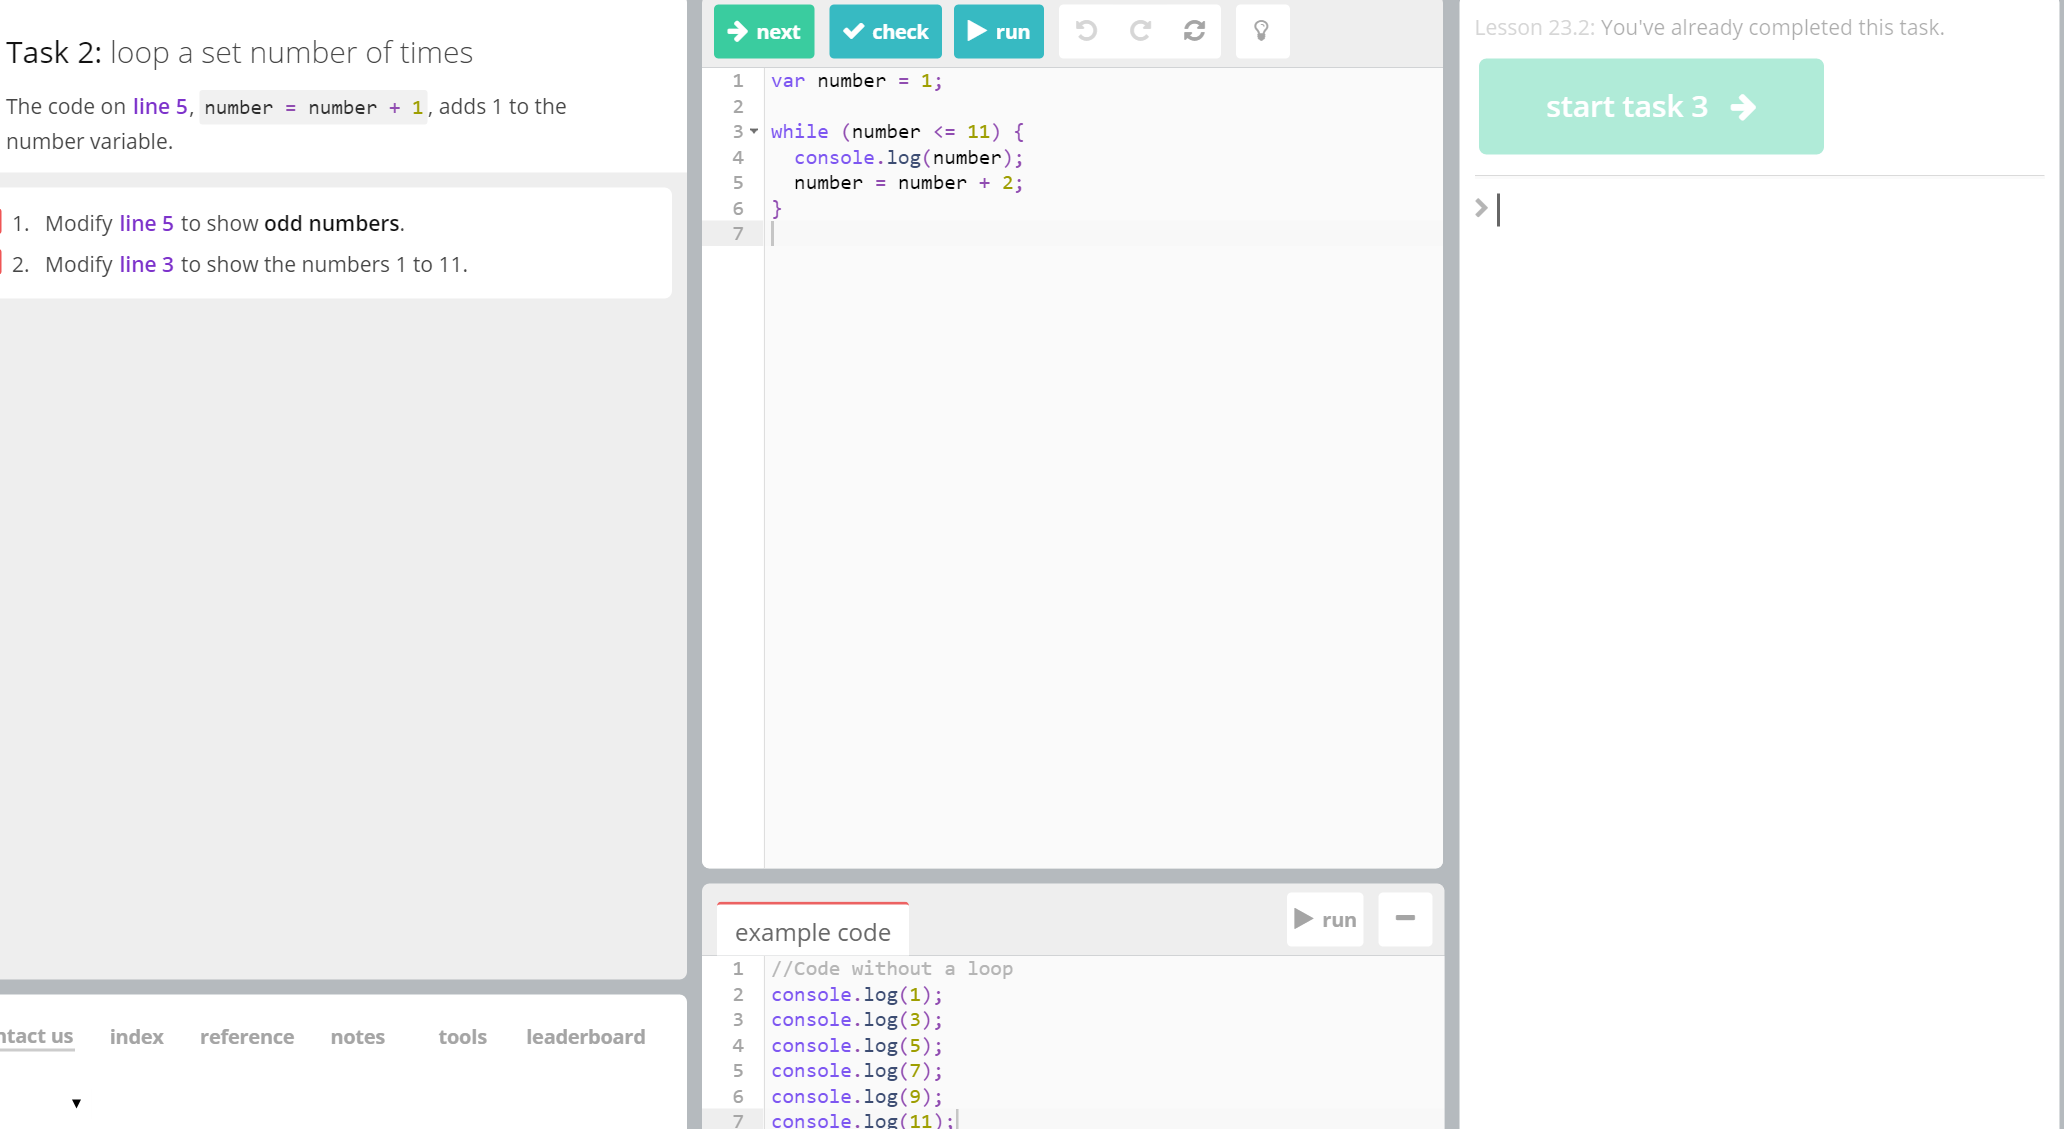Collapse the while loop fold arrow
The width and height of the screenshot is (2064, 1129).
pos(754,131)
